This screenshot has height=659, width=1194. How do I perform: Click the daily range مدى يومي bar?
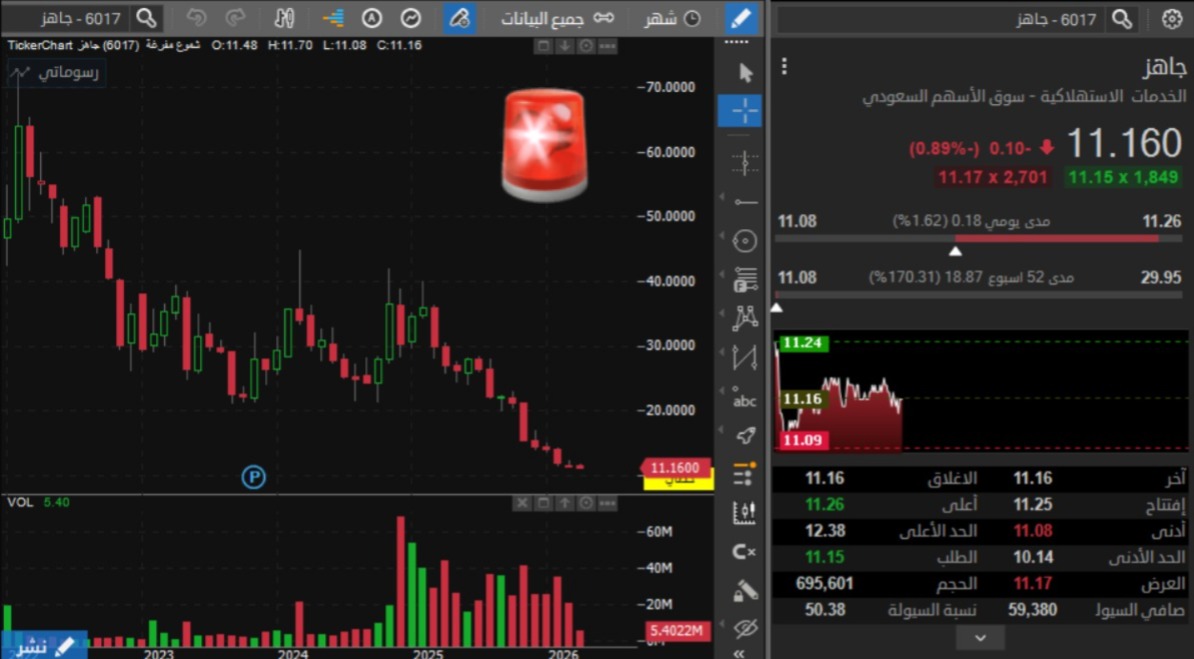[979, 238]
